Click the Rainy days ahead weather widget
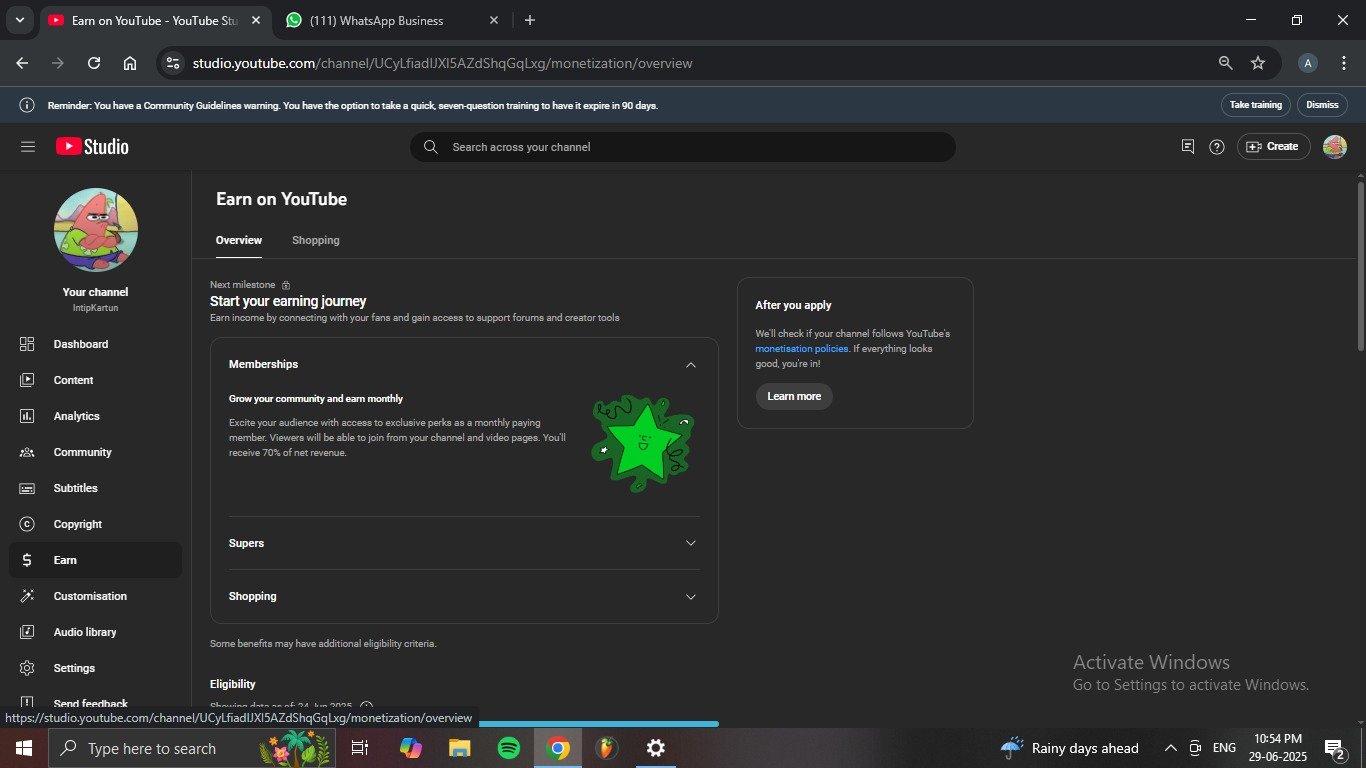The image size is (1366, 768). pyautogui.click(x=1070, y=748)
